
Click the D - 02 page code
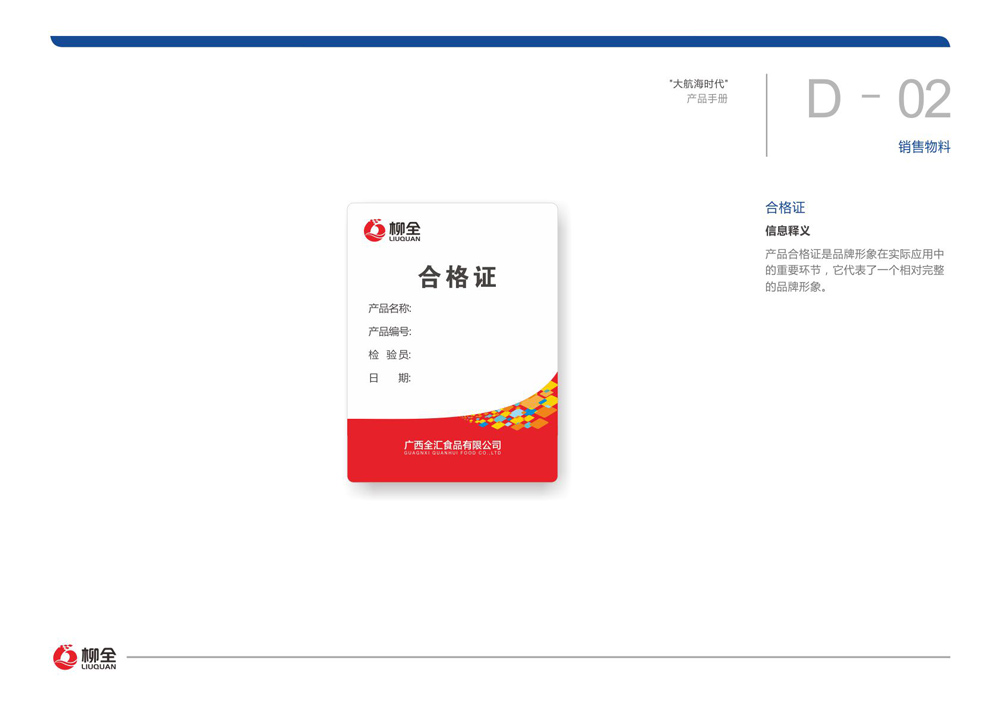(x=878, y=100)
